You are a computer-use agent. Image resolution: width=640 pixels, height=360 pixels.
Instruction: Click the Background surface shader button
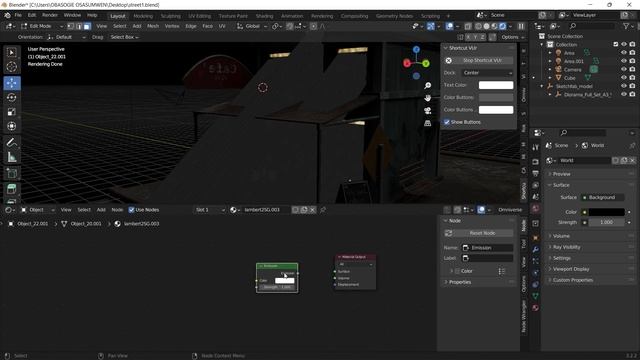[x=602, y=197]
